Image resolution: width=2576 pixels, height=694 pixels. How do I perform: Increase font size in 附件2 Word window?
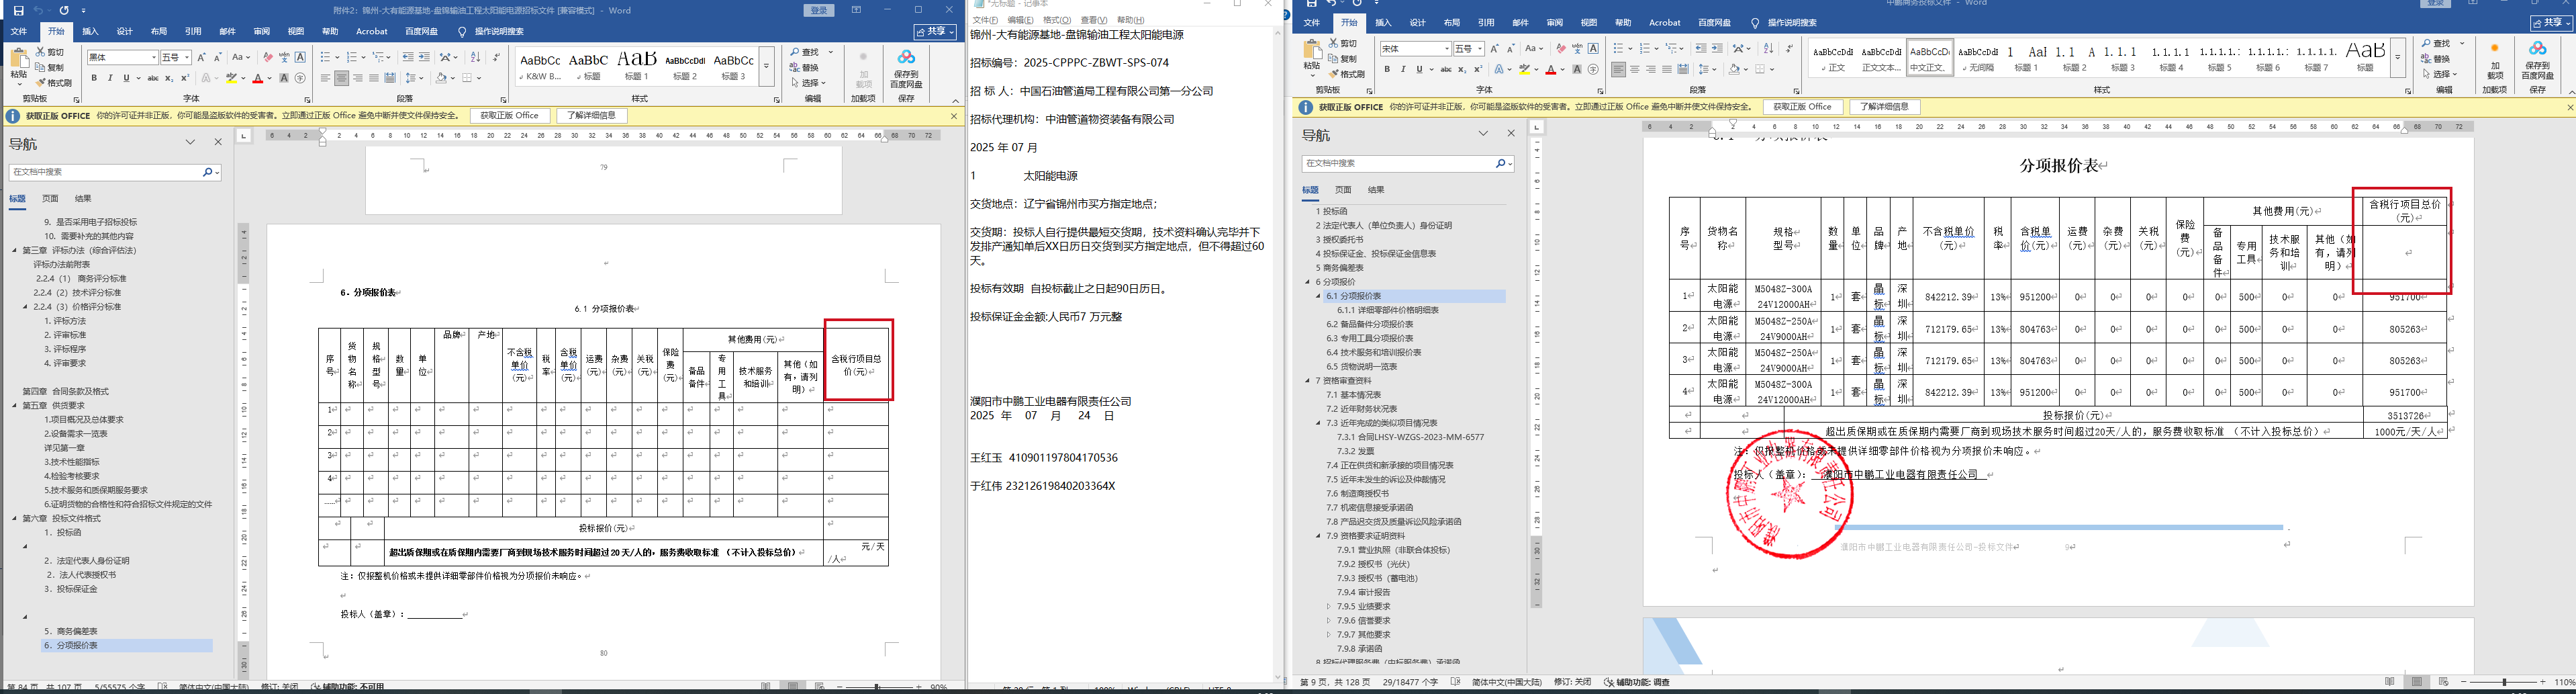point(201,58)
